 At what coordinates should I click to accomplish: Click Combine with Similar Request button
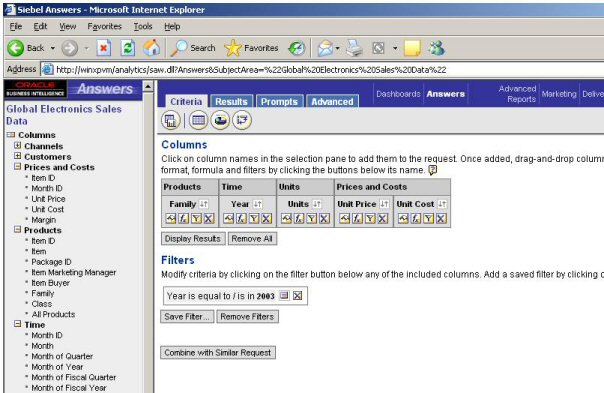coord(218,353)
